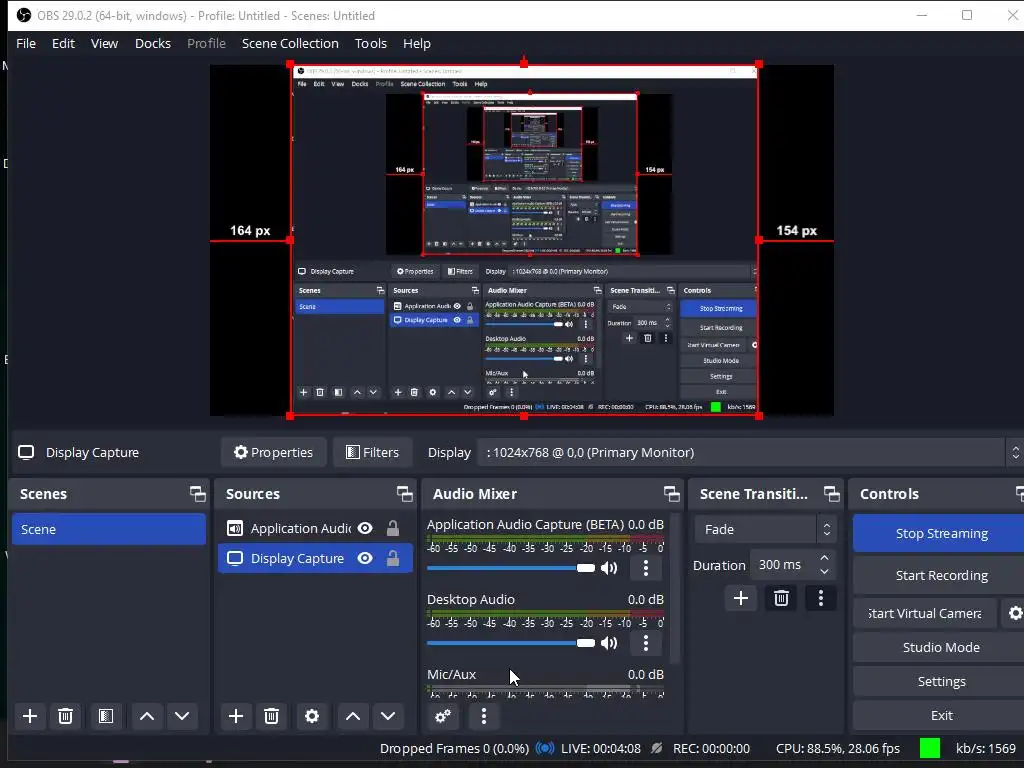Open the Tools menu

[371, 44]
